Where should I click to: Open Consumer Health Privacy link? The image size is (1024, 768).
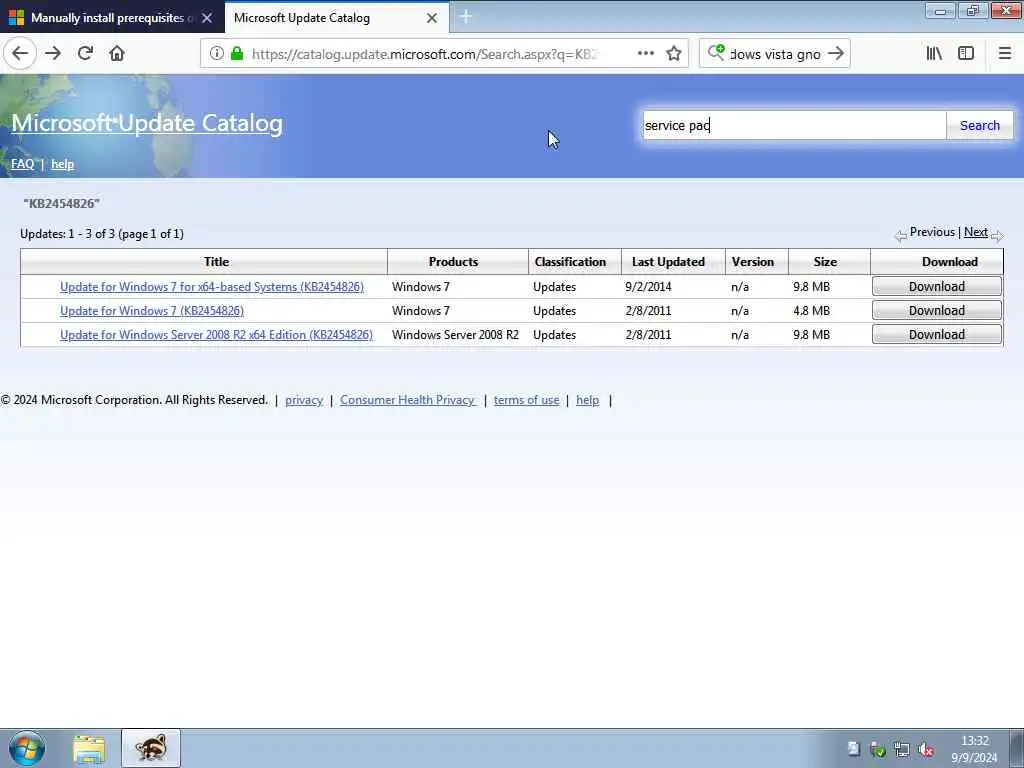click(x=407, y=400)
